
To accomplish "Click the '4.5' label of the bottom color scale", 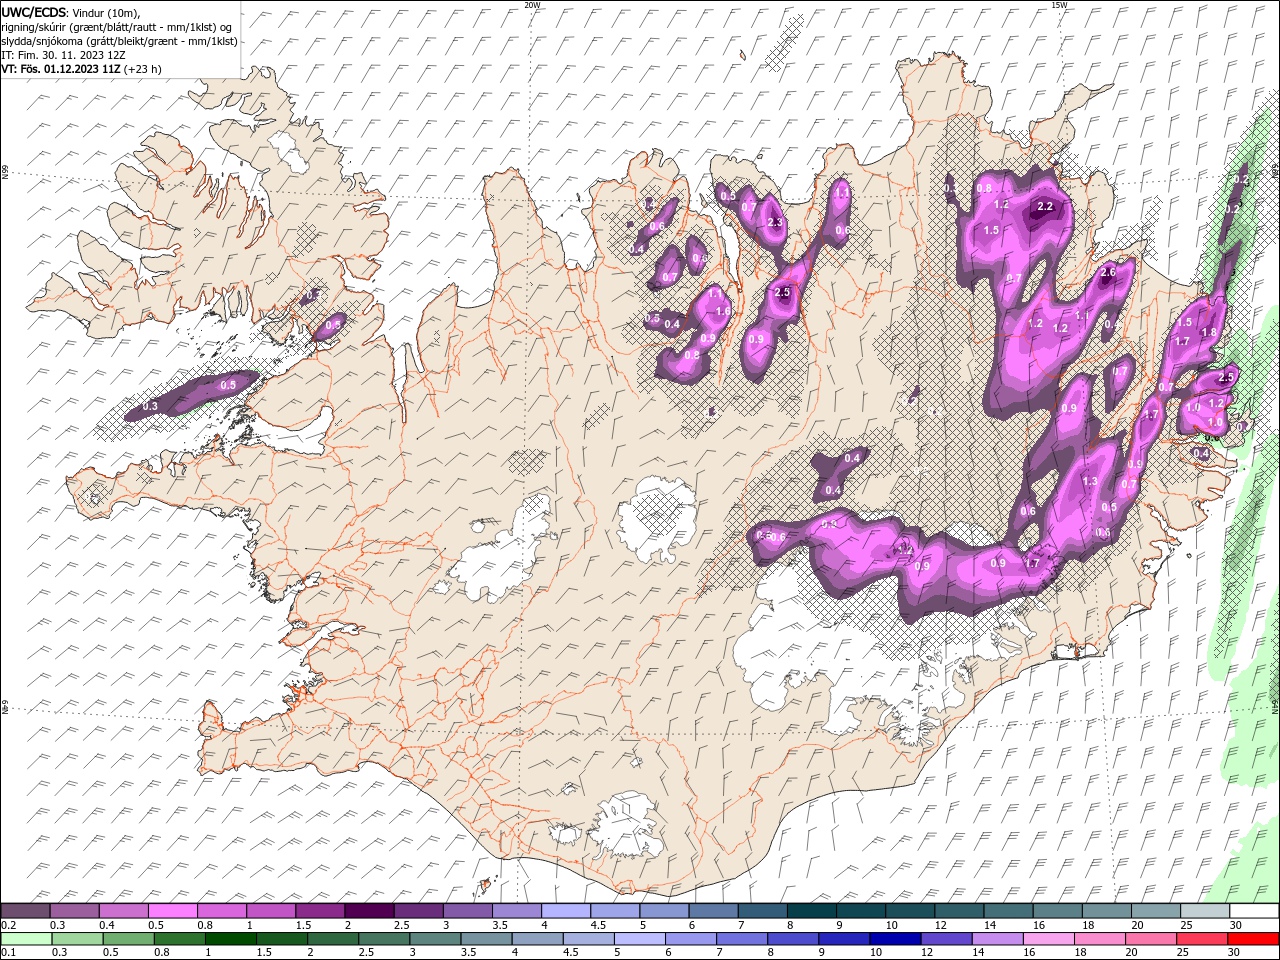I will click(x=570, y=952).
